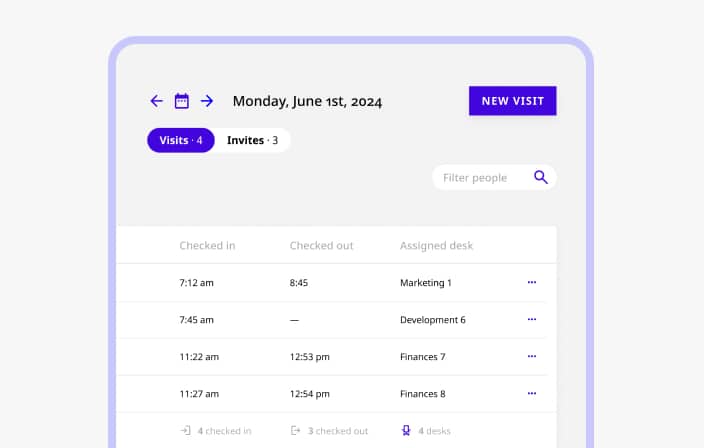Open more options for Finances 7 row
This screenshot has height=448, width=704.
531,357
